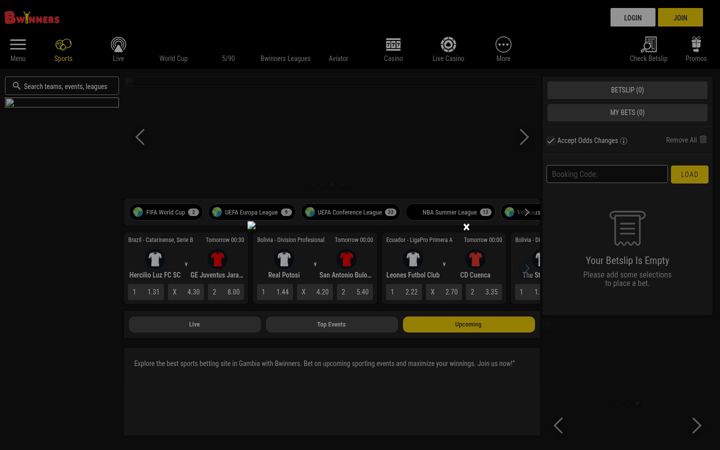Screen dimensions: 720x450
Task: Bet on GE Juventus win at 8.00
Action: pos(226,292)
